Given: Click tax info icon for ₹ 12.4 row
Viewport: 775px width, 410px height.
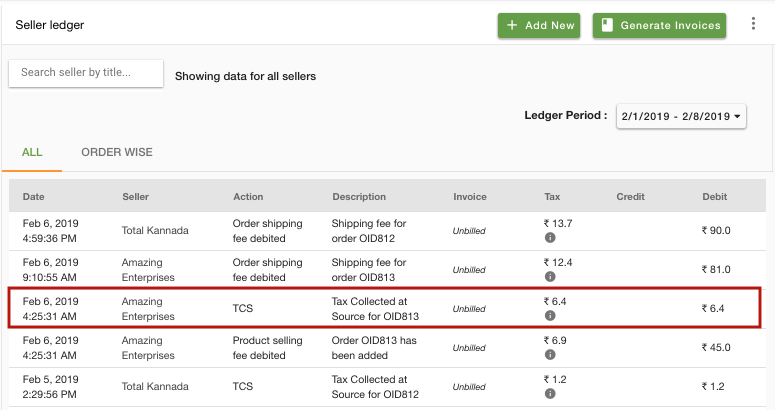Looking at the screenshot, I should pyautogui.click(x=550, y=277).
